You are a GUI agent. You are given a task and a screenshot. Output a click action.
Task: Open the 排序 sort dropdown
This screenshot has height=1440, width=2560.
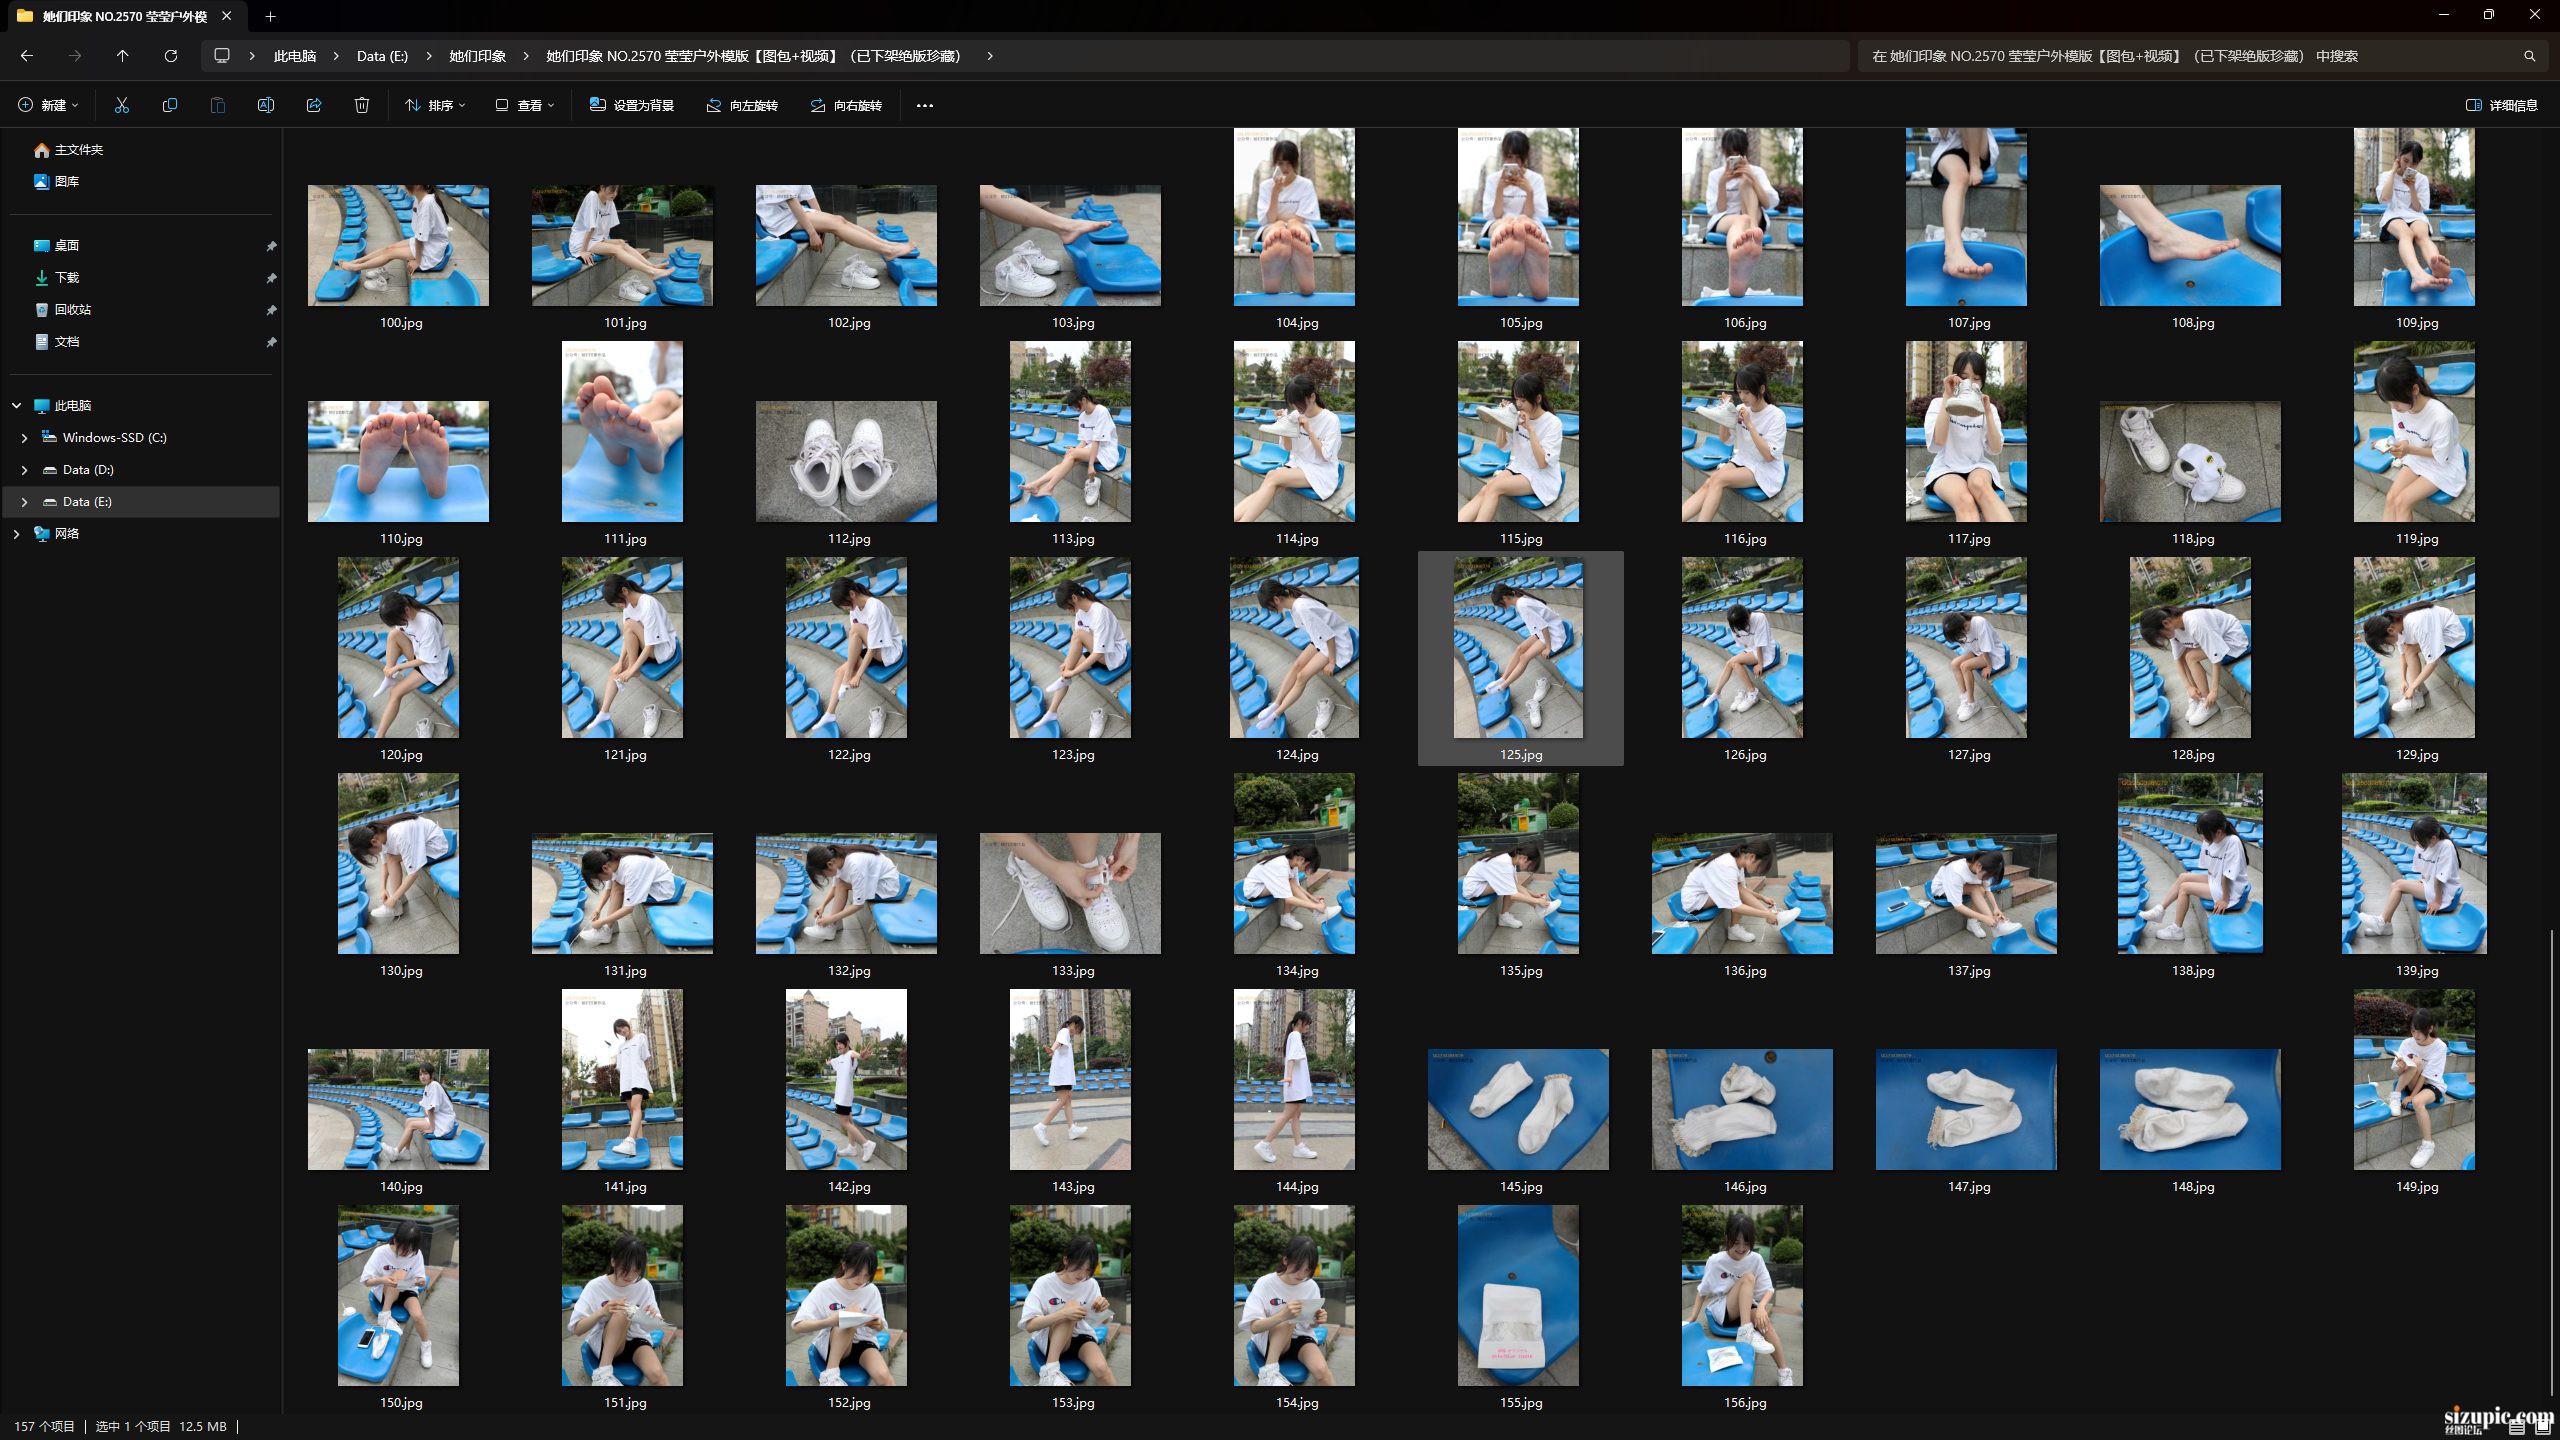(435, 105)
